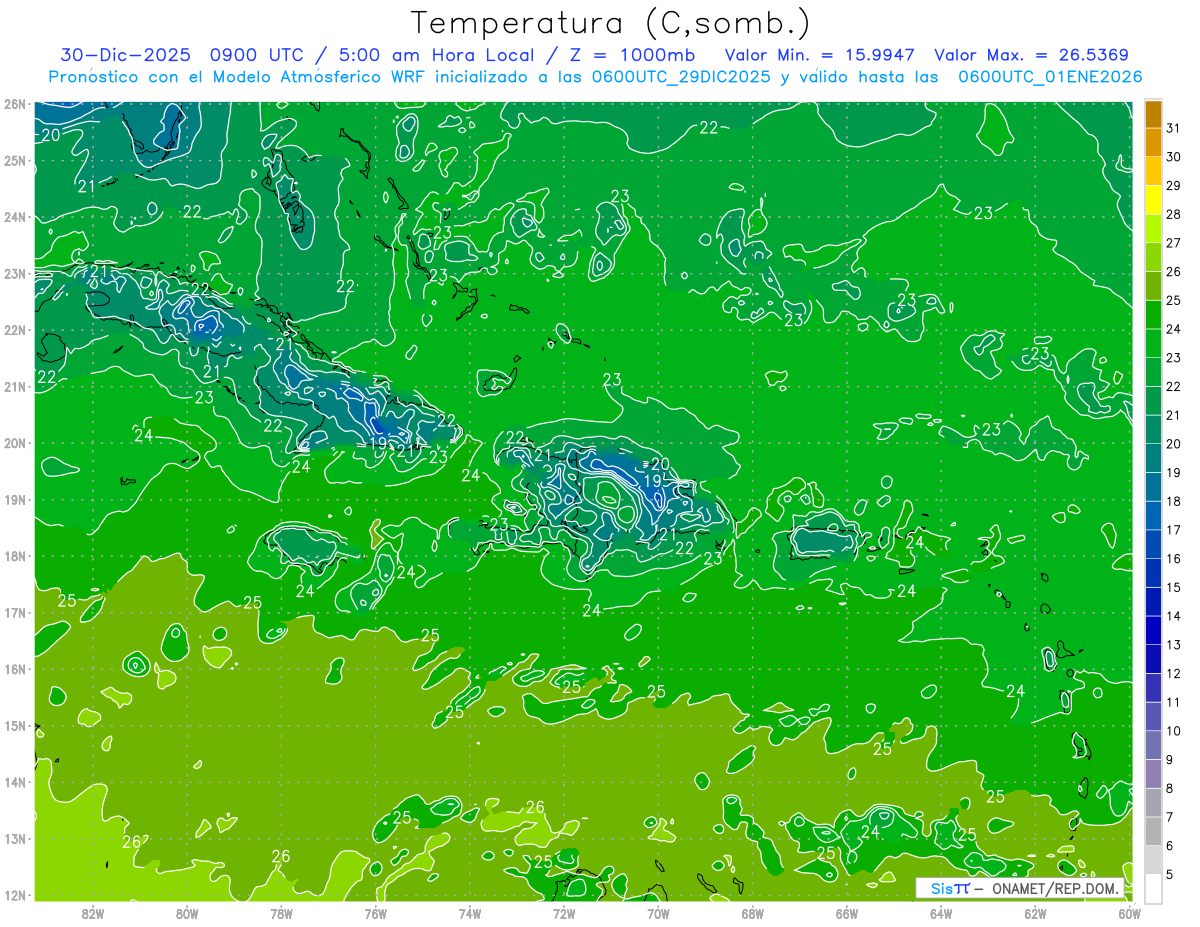Click the "ONAMET/REP.DOM." credit label

click(x=1056, y=888)
